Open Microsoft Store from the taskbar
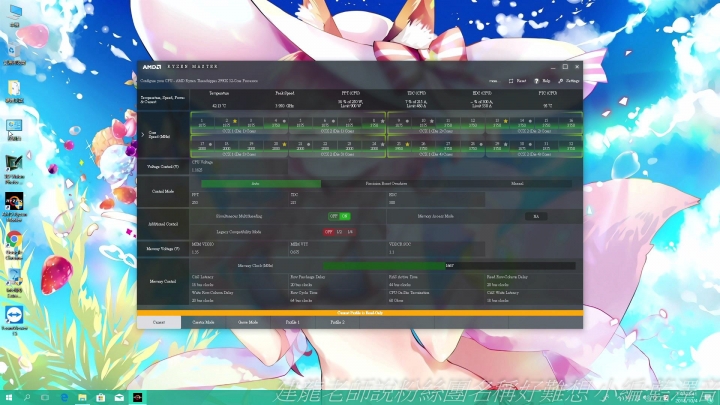720x405 pixels. [101, 397]
